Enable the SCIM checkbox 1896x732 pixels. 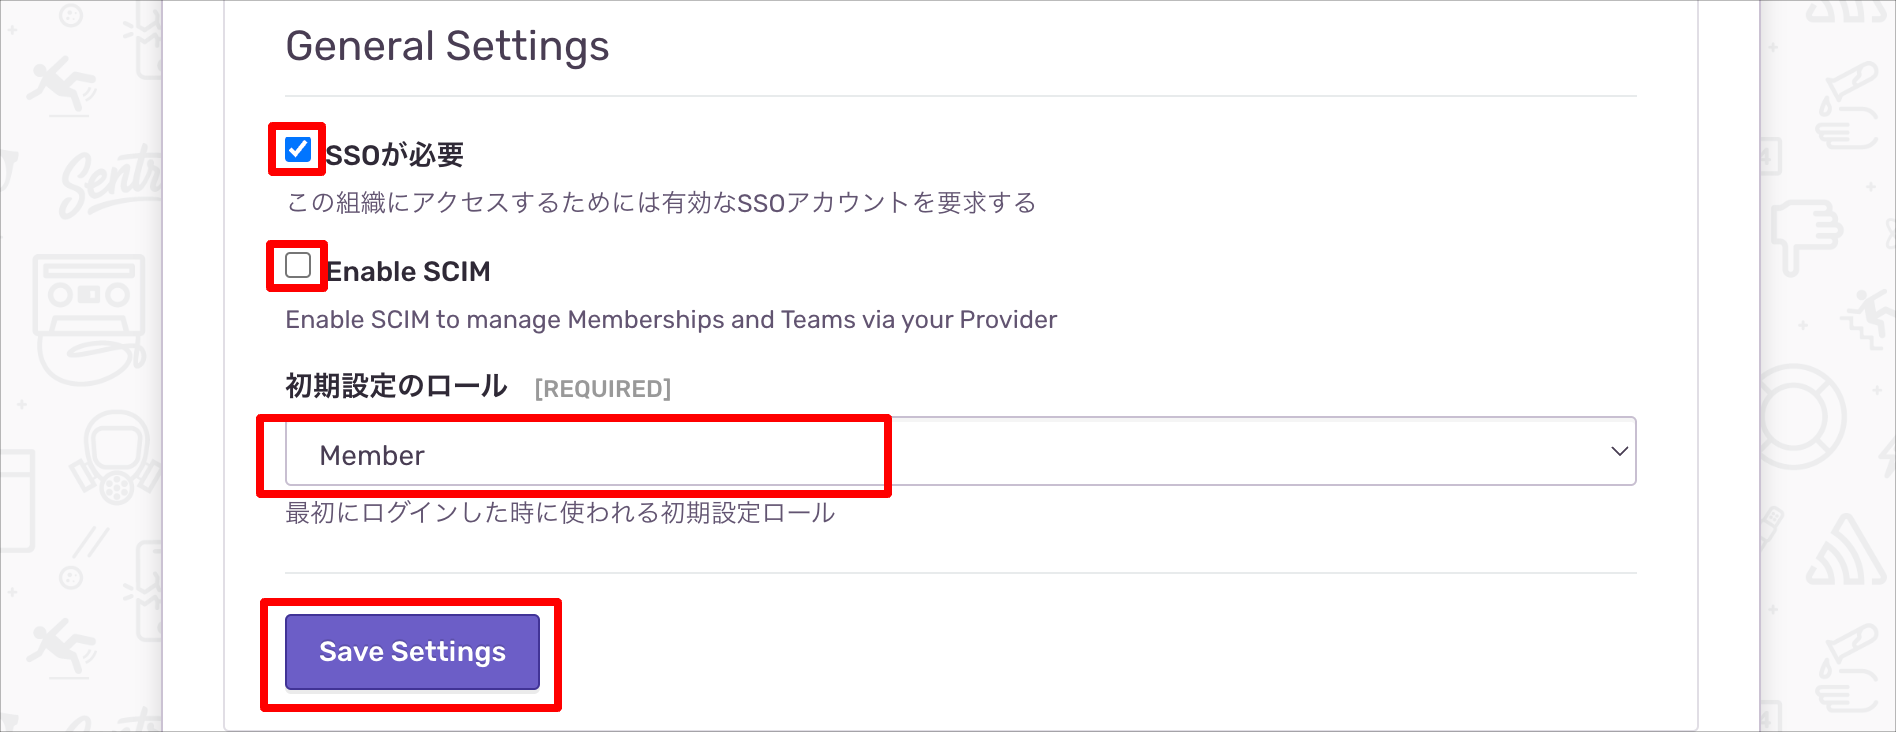pos(297,265)
